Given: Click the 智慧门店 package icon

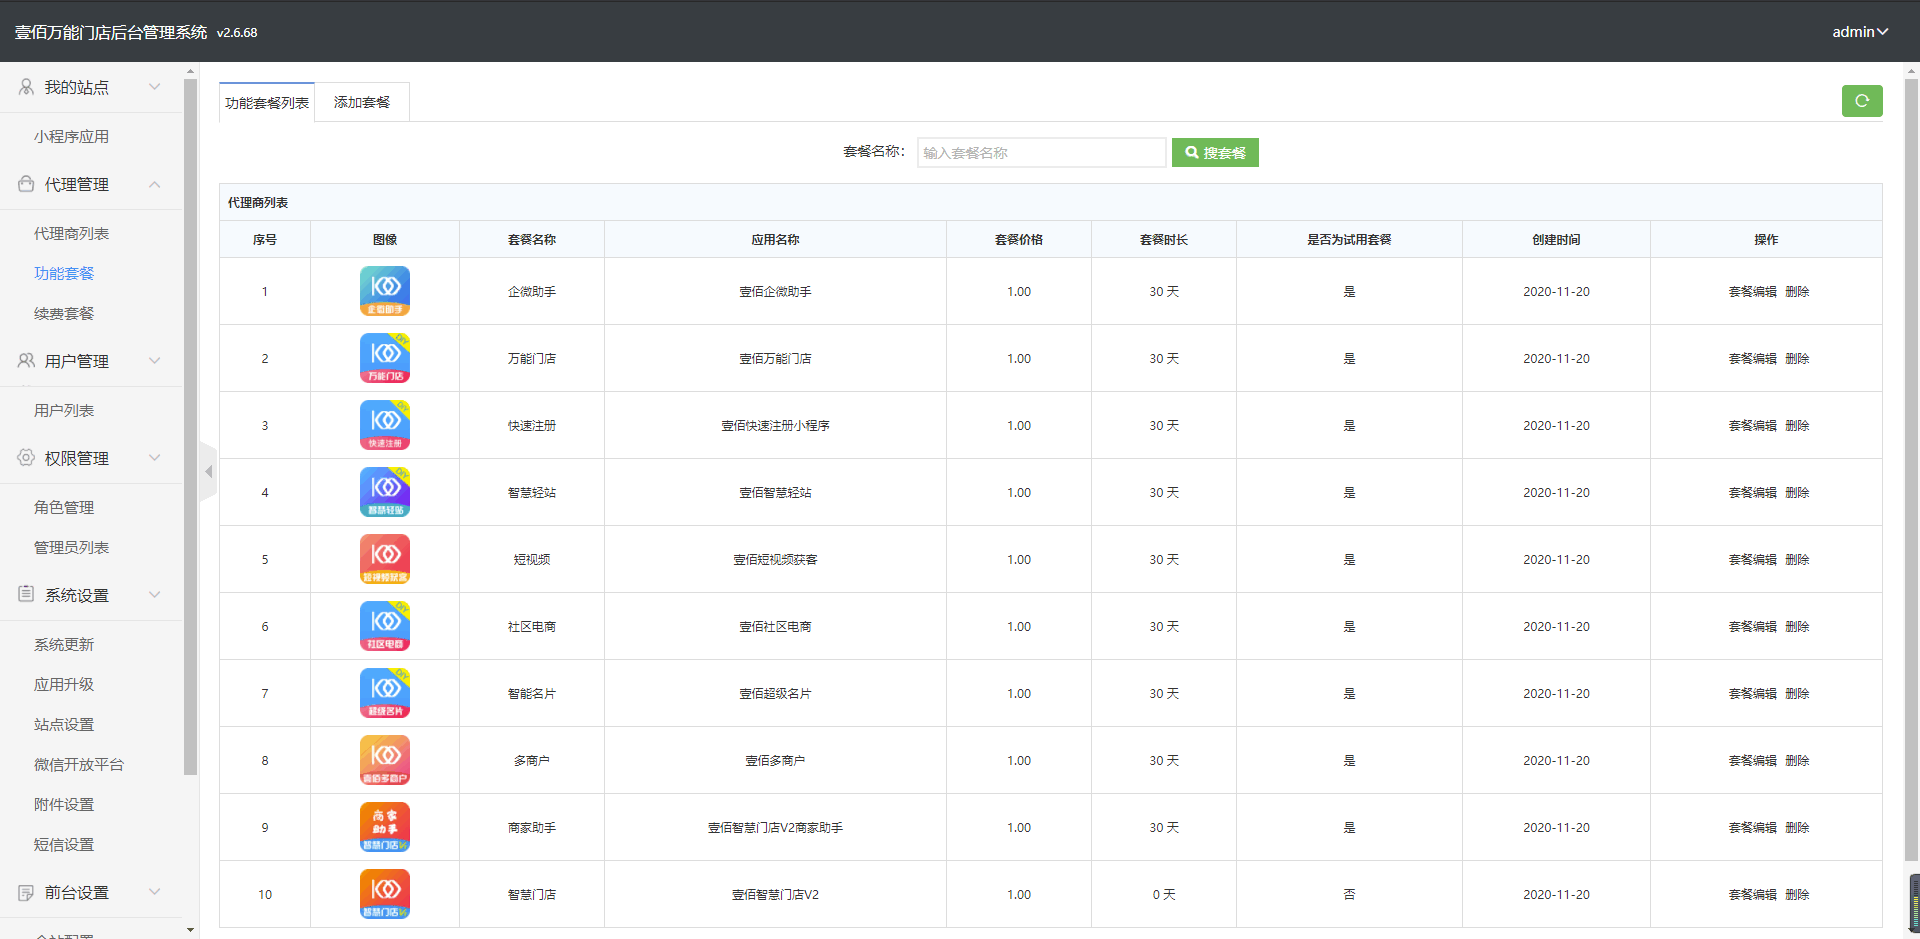Looking at the screenshot, I should (385, 894).
